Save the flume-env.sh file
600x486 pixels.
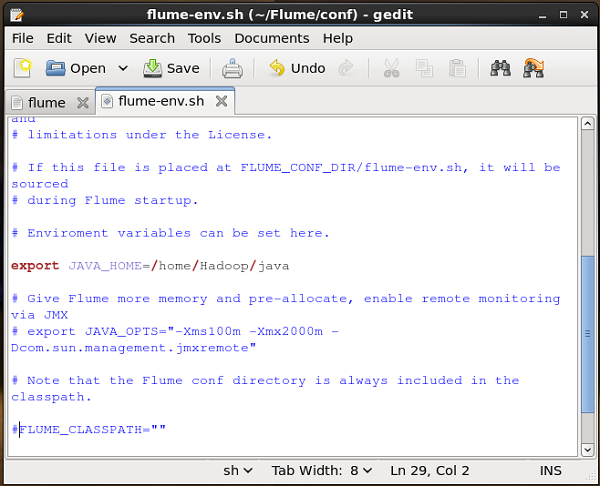pyautogui.click(x=171, y=68)
